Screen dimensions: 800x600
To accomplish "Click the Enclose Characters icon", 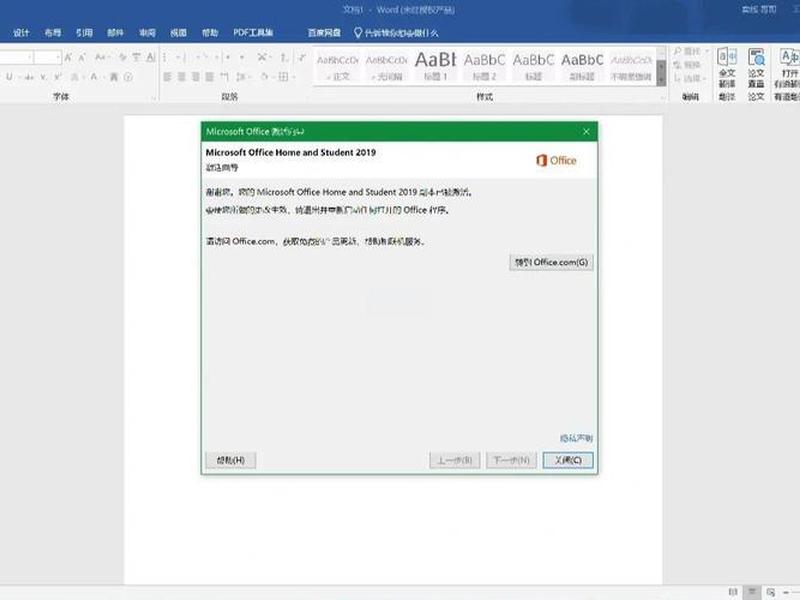I will [x=129, y=77].
